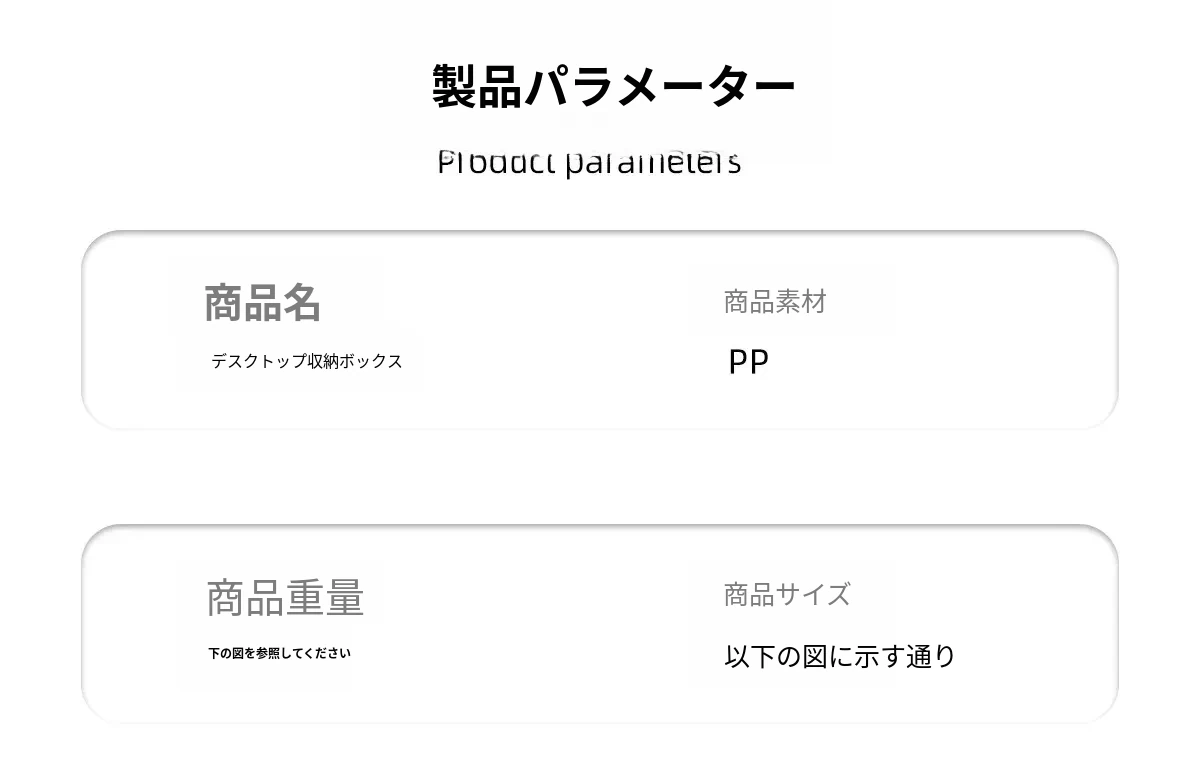The width and height of the screenshot is (1200, 769).
Task: Select the 商品名 label
Action: pyautogui.click(x=262, y=303)
